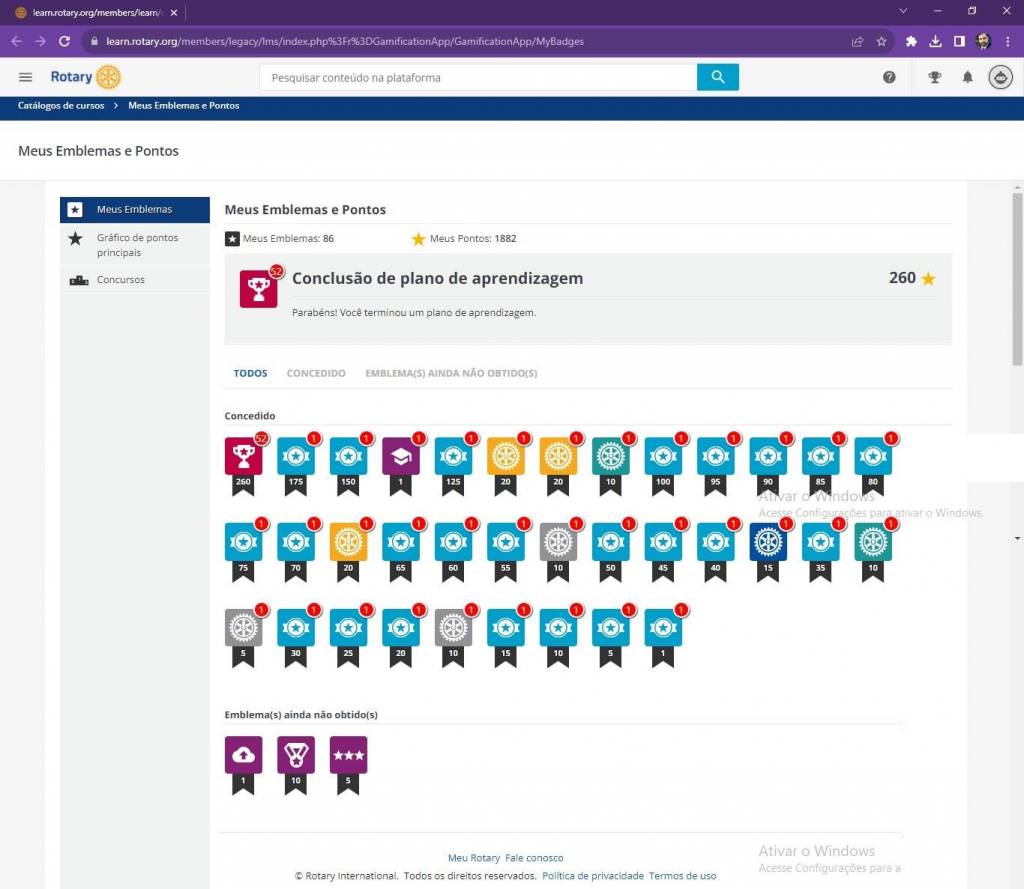Click the purple three-stars badge

tap(348, 755)
